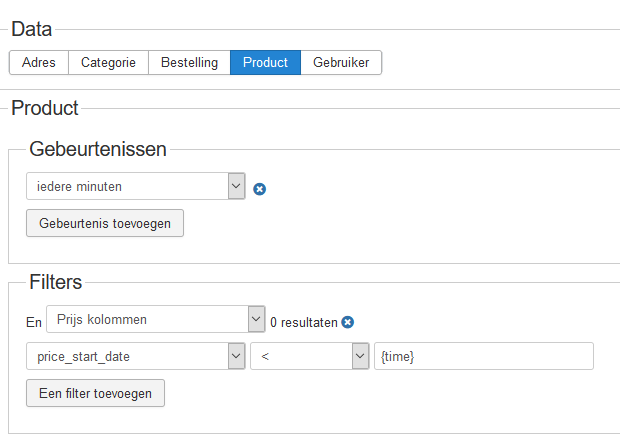620x440 pixels.
Task: Open the 'iedere minuten' event dropdown
Action: (136, 186)
